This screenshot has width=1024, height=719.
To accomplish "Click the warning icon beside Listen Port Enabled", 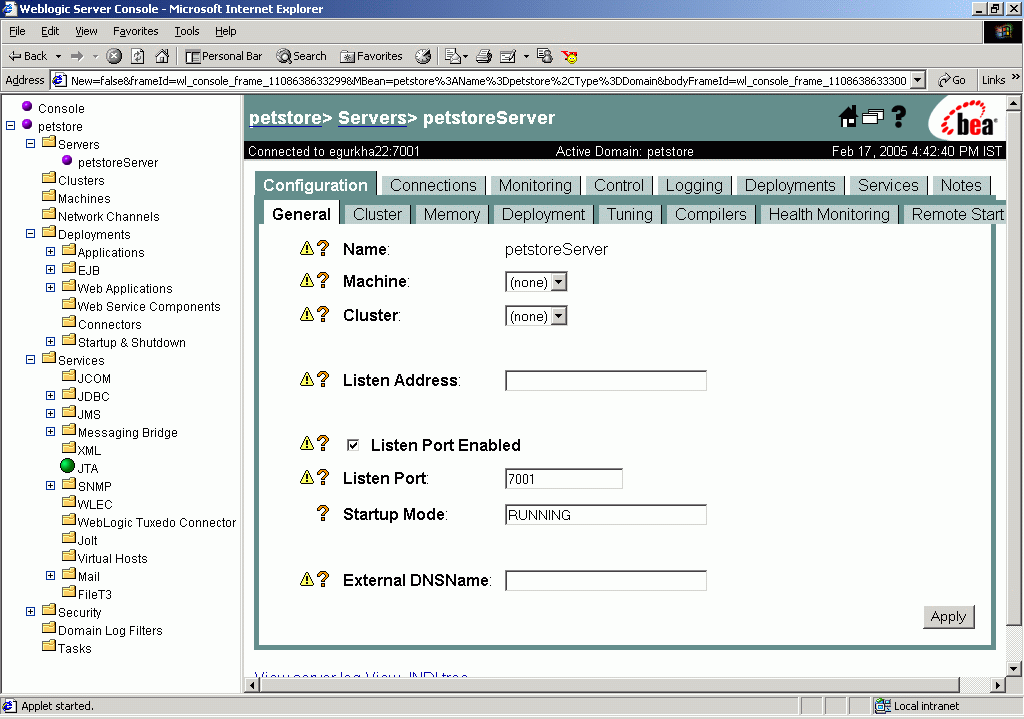I will coord(307,443).
